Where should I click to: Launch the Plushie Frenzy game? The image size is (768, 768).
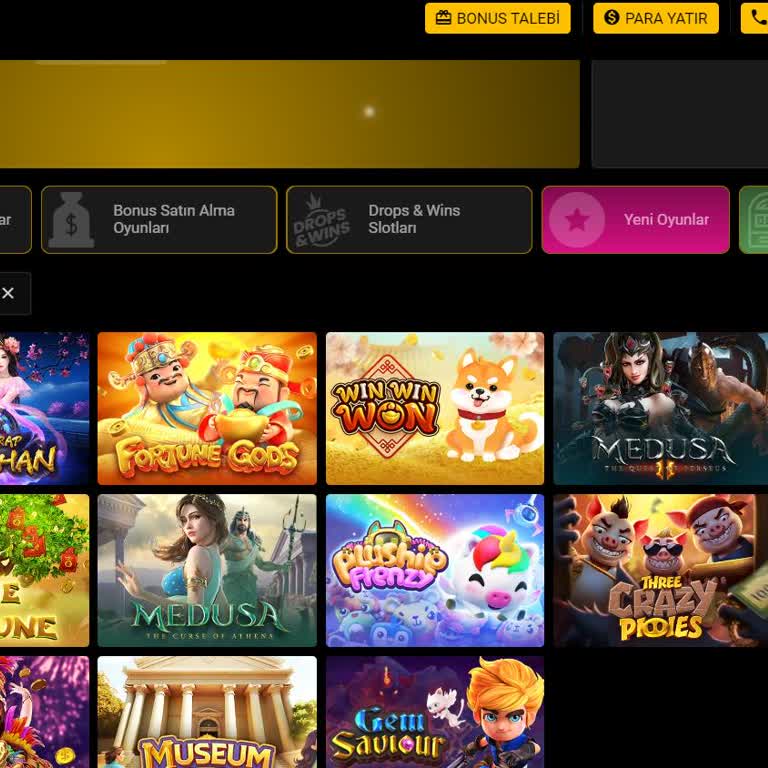click(435, 570)
